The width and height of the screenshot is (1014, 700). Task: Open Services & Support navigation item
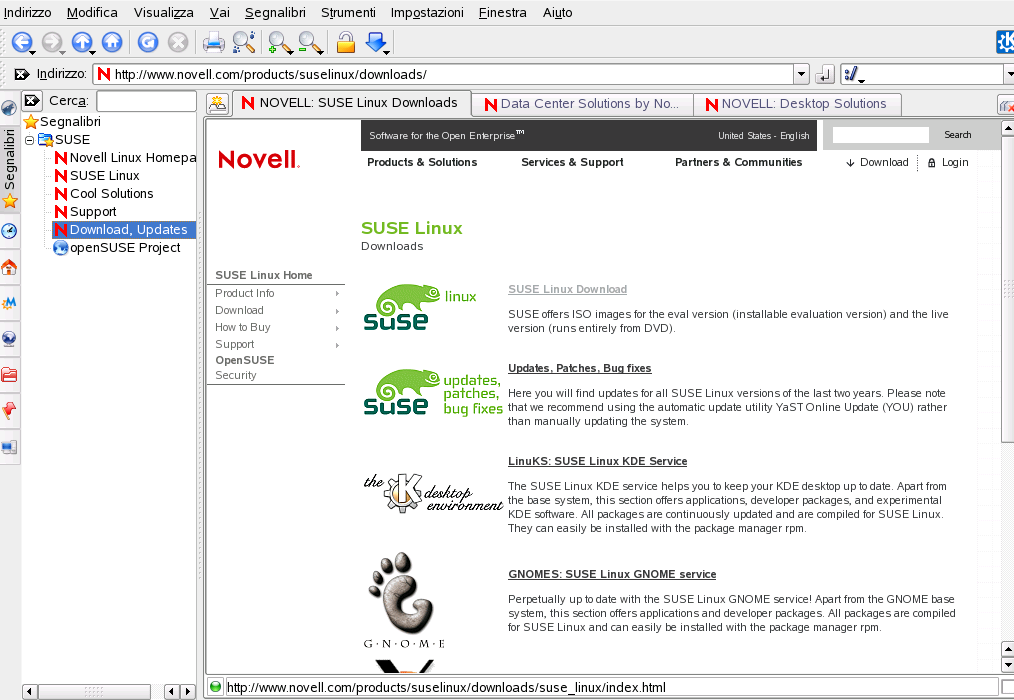pos(572,162)
